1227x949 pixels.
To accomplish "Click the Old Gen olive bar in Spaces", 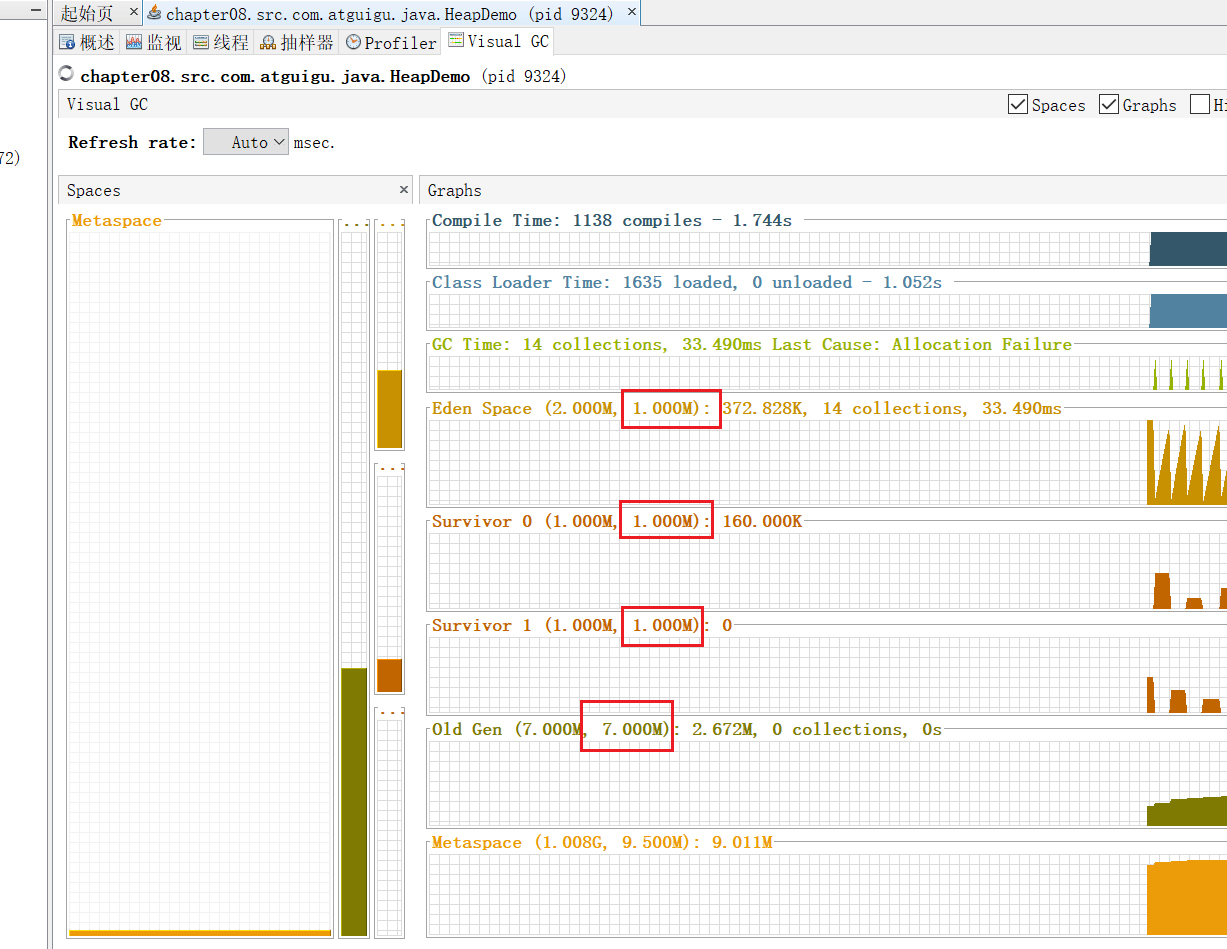I will click(354, 800).
